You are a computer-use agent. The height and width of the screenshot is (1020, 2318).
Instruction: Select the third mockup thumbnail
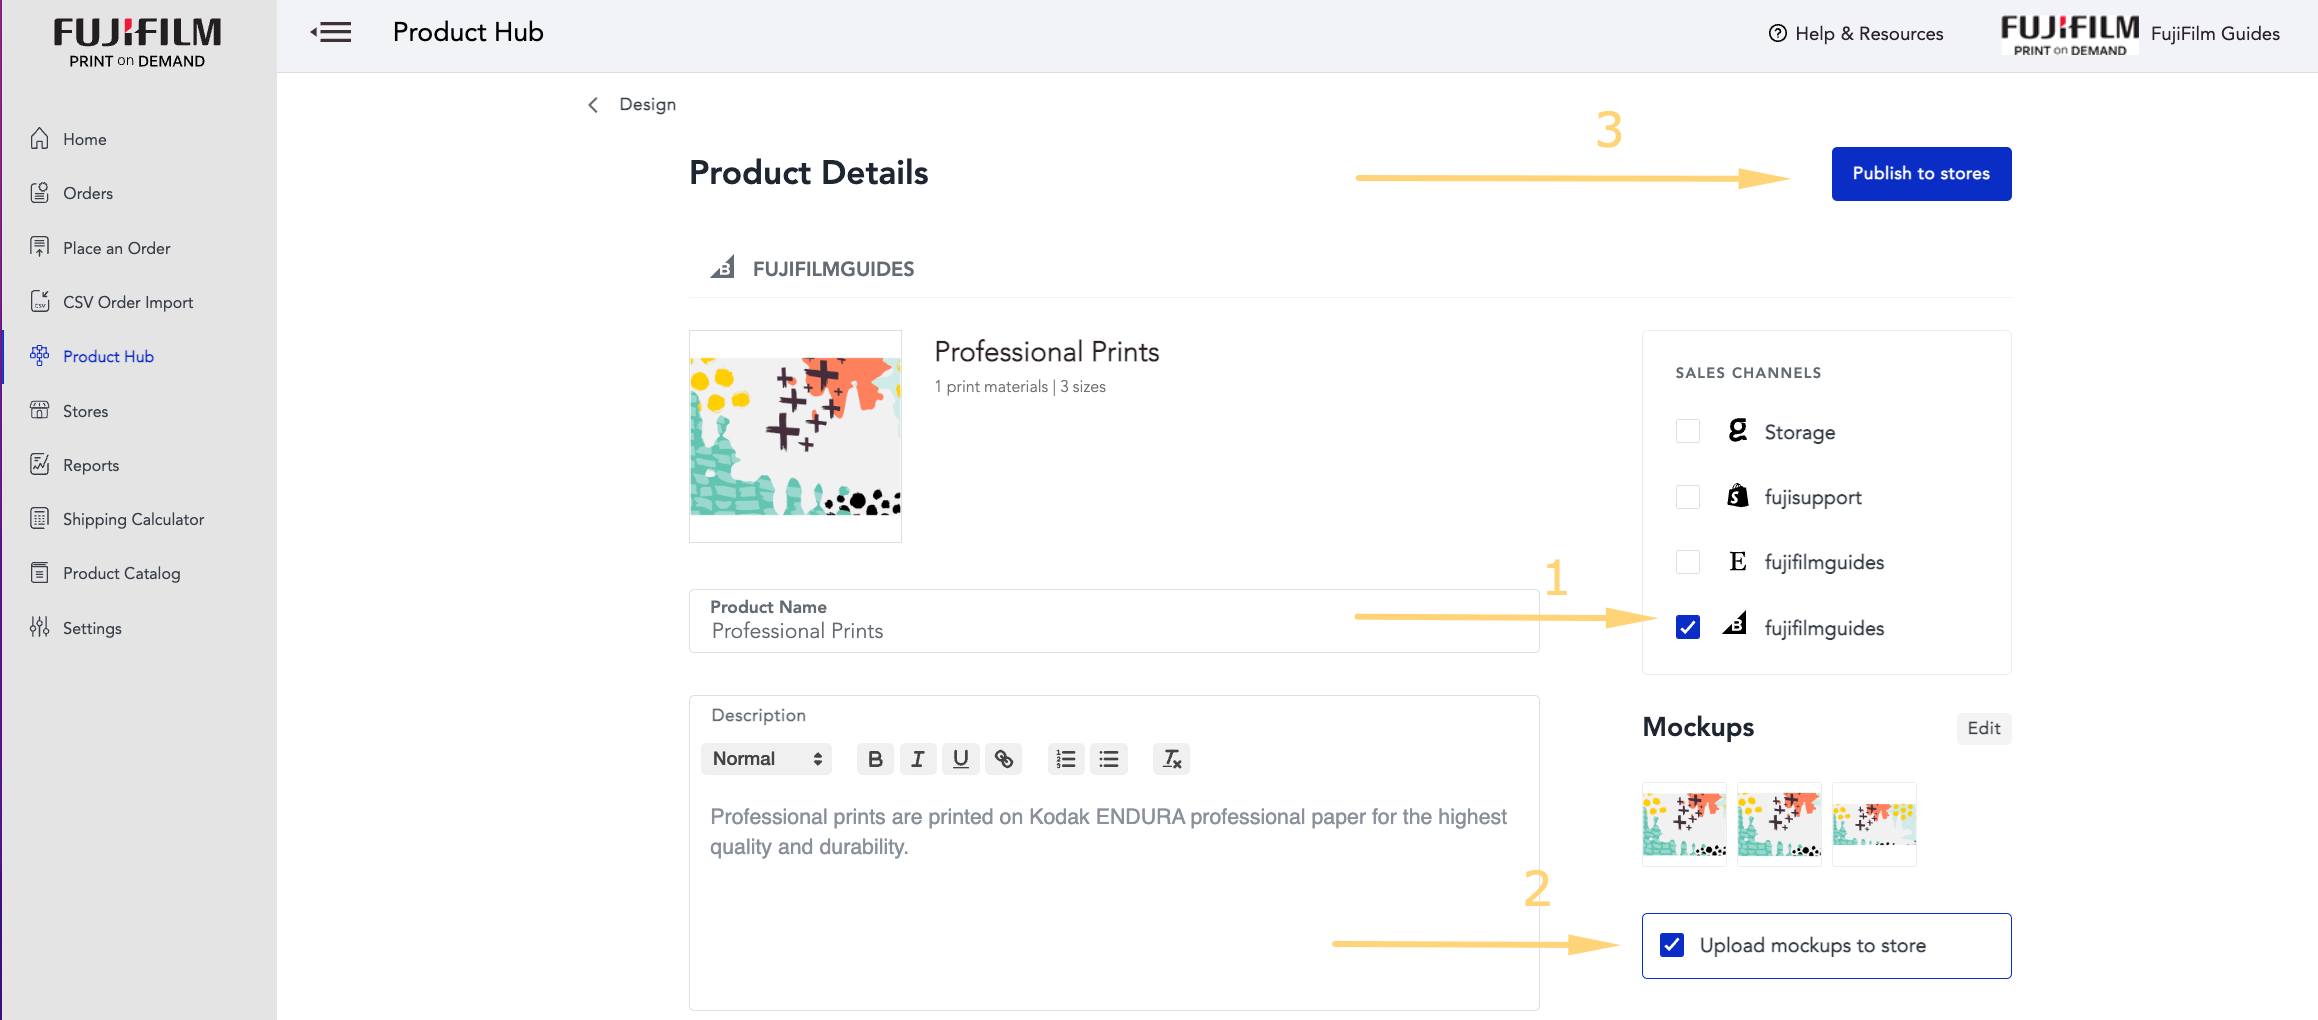click(x=1874, y=824)
